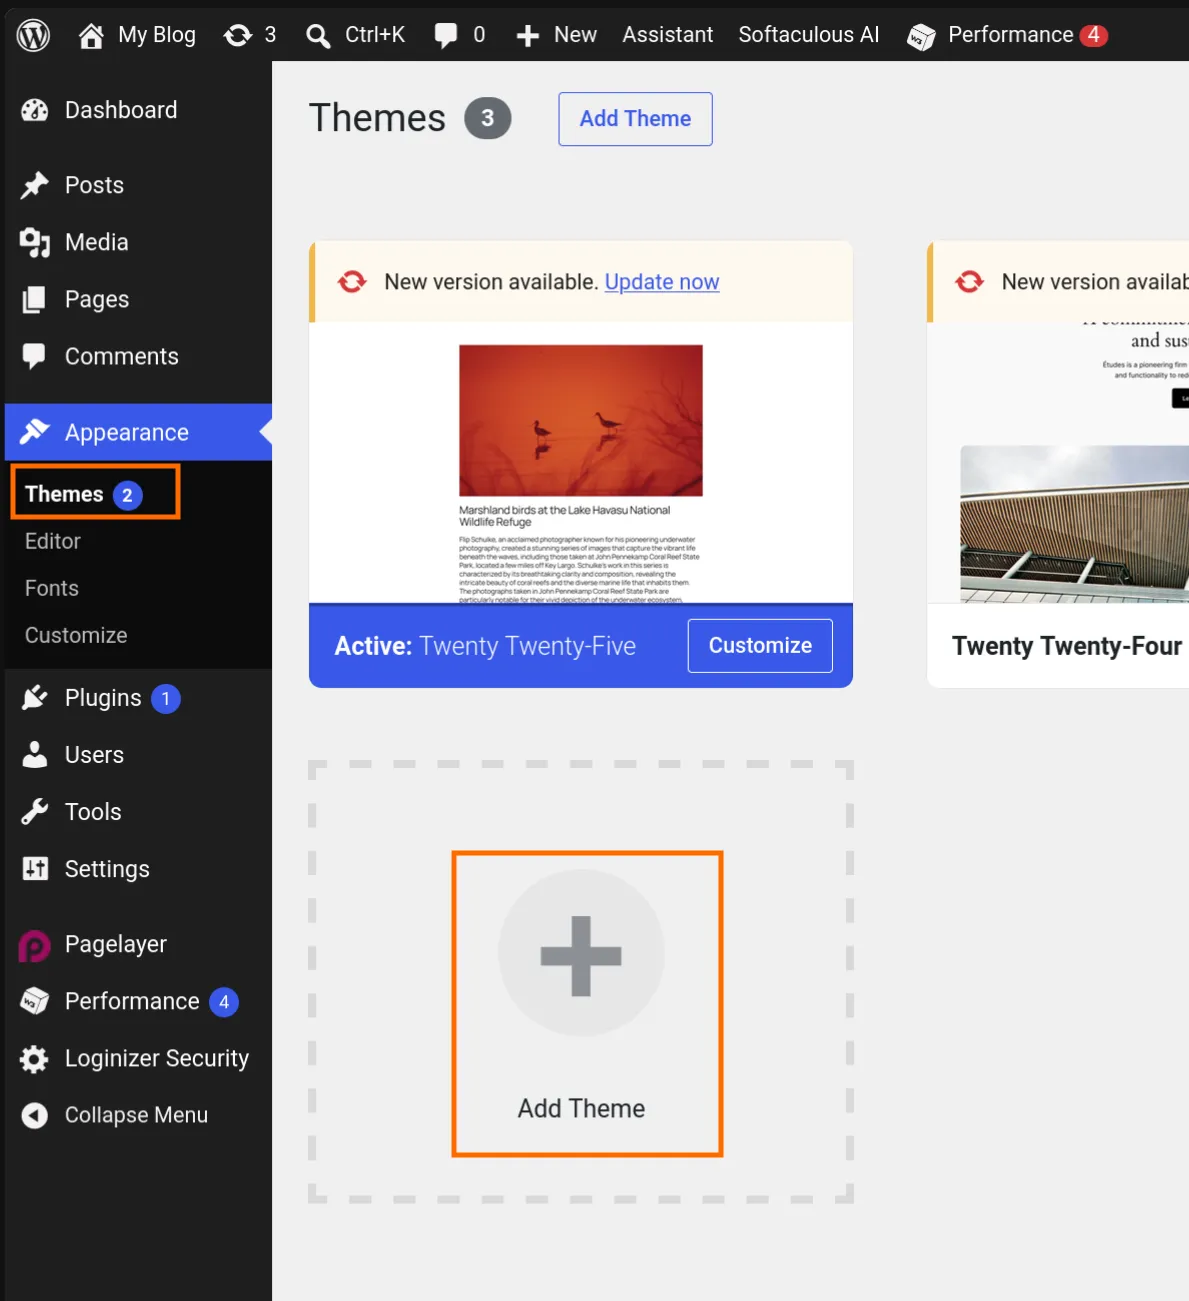Open Assistant in the admin bar

(667, 35)
